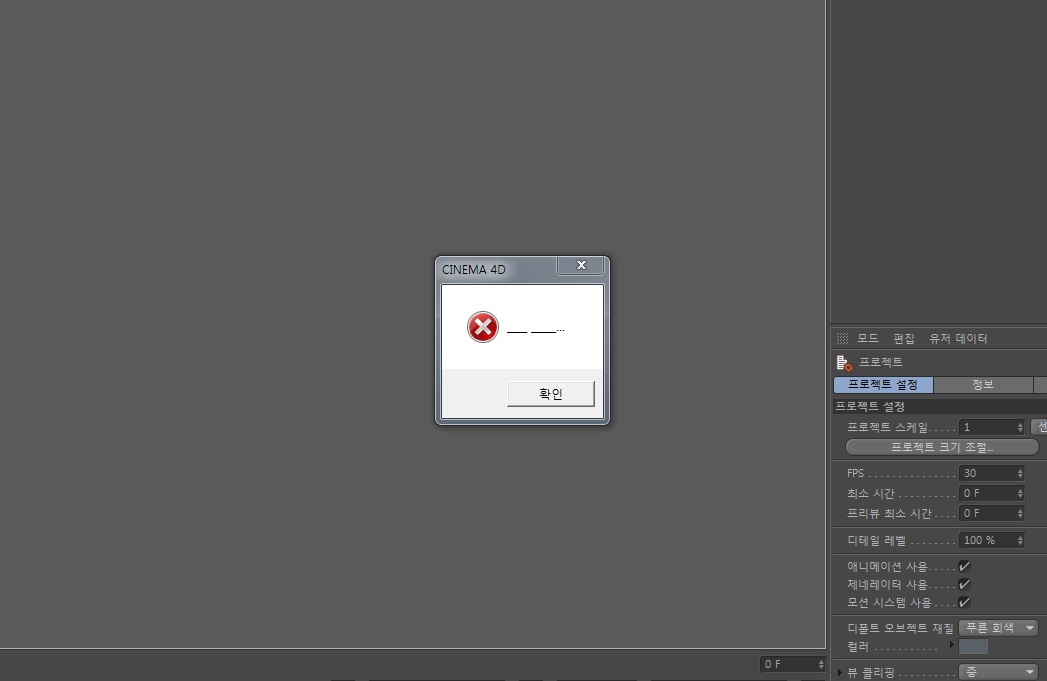Click the 디테일 레벨 stepper arrows
This screenshot has width=1047, height=681.
pyautogui.click(x=1020, y=540)
